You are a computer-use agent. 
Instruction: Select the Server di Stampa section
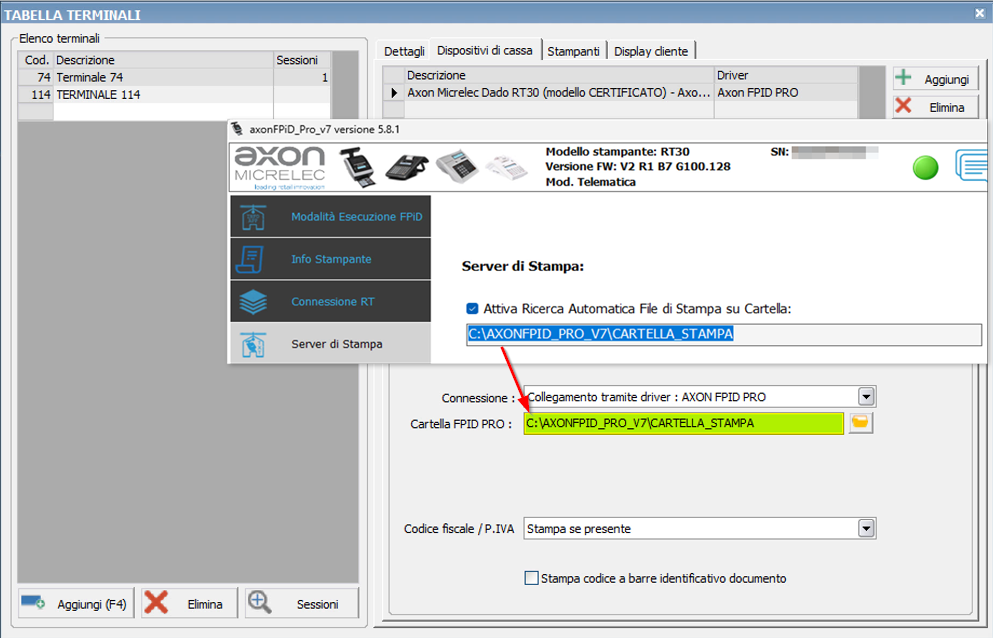coord(330,343)
